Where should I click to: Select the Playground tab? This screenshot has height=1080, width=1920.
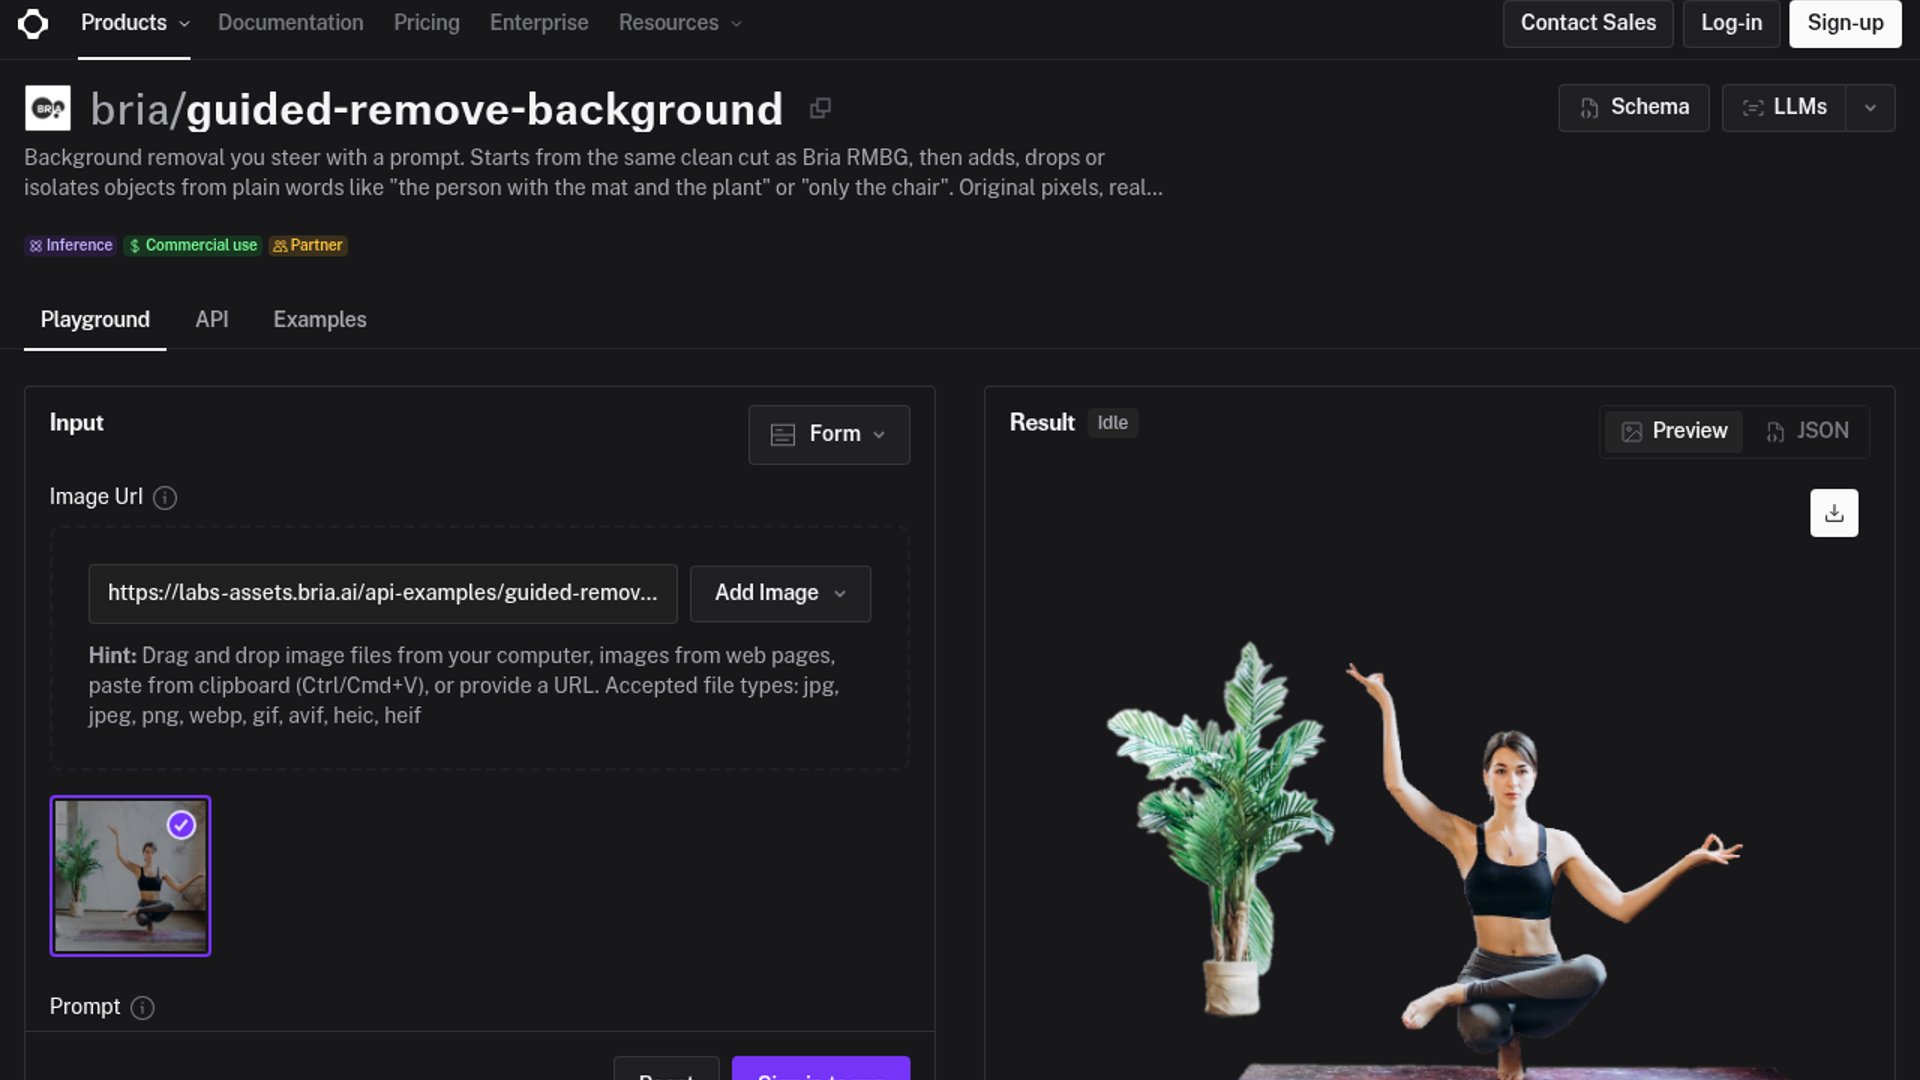click(x=95, y=320)
